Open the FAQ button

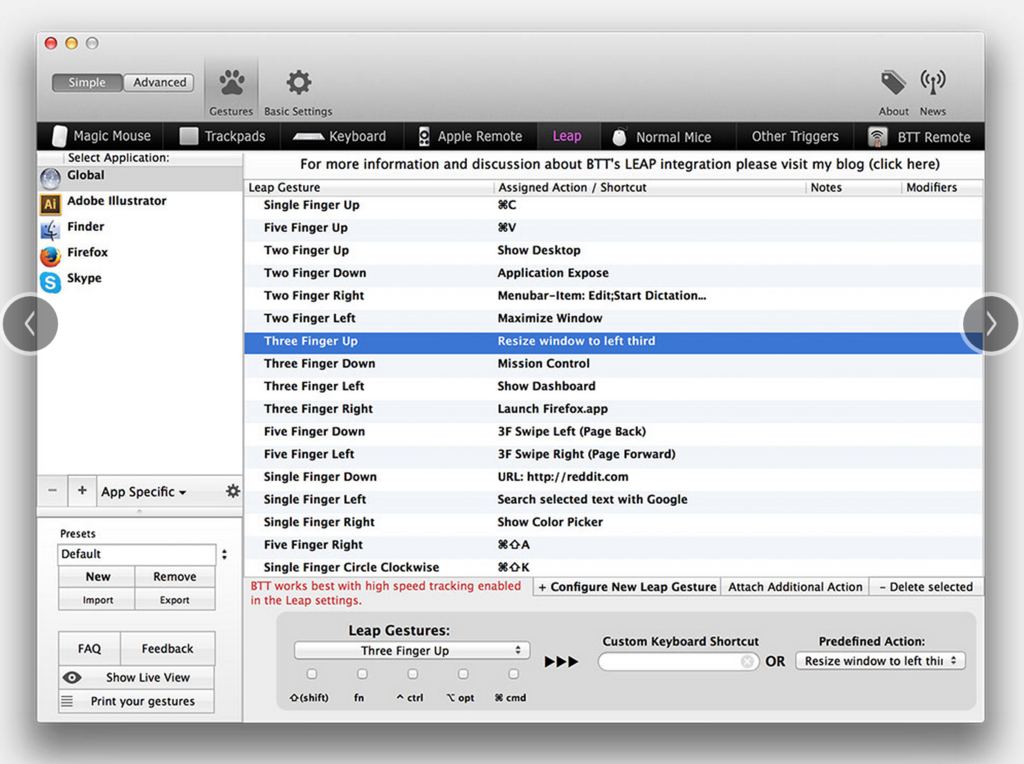(x=89, y=648)
